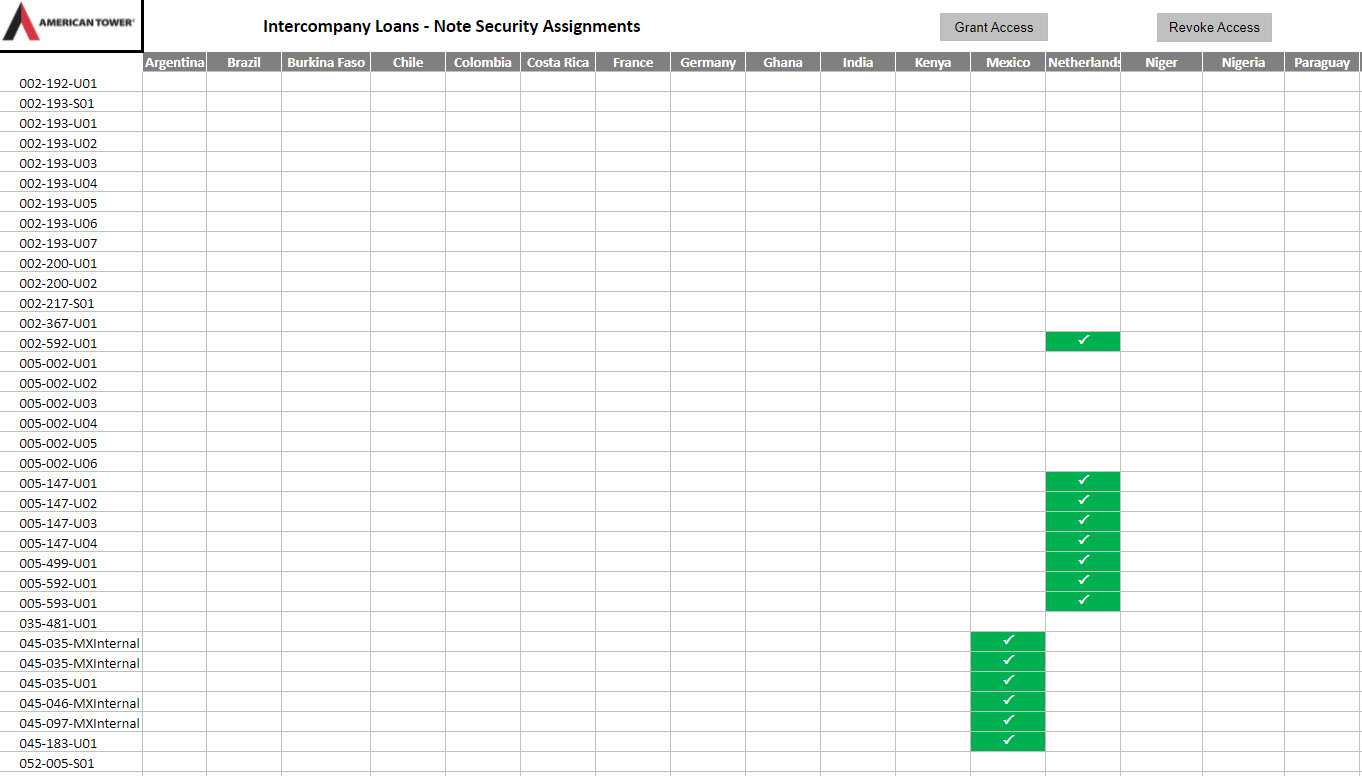Select row label 002-193-S01
1362x776 pixels.
[x=57, y=103]
